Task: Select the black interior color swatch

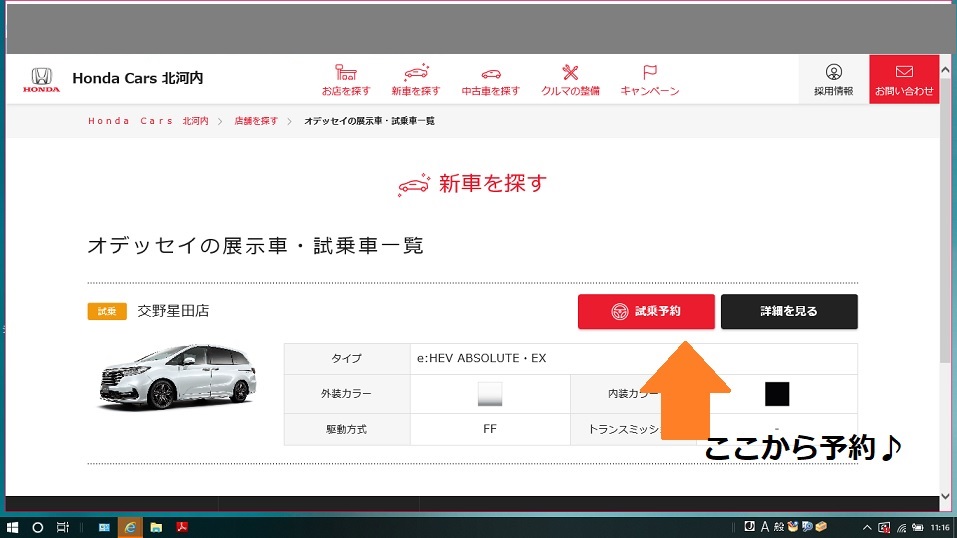Action: (777, 394)
